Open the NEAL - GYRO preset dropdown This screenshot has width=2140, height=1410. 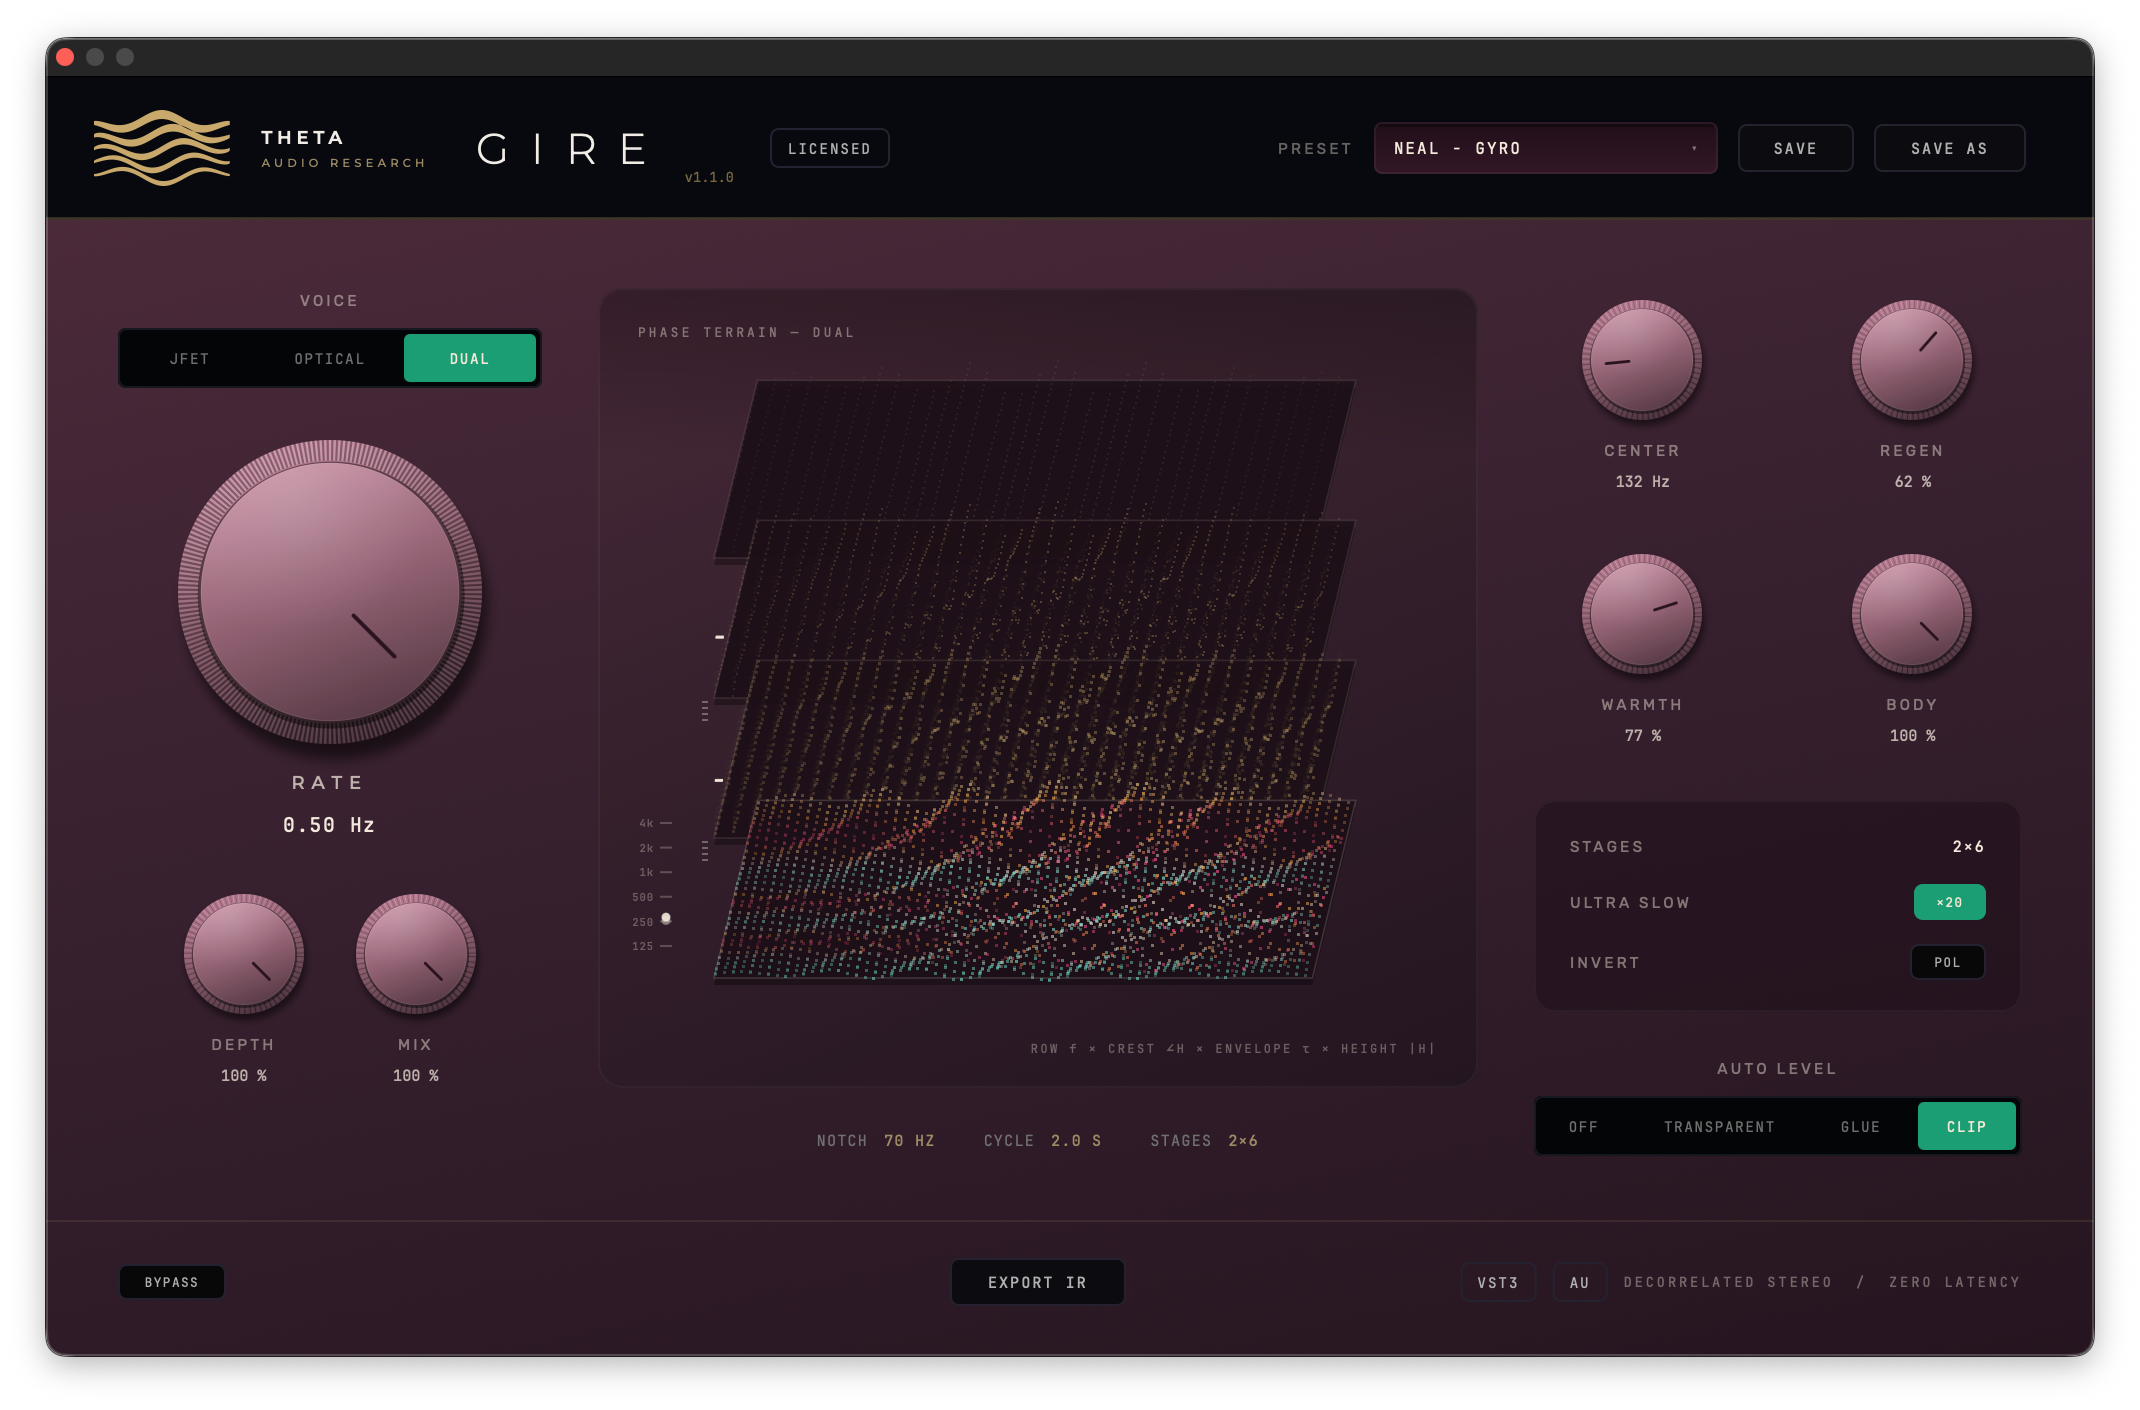click(1546, 148)
